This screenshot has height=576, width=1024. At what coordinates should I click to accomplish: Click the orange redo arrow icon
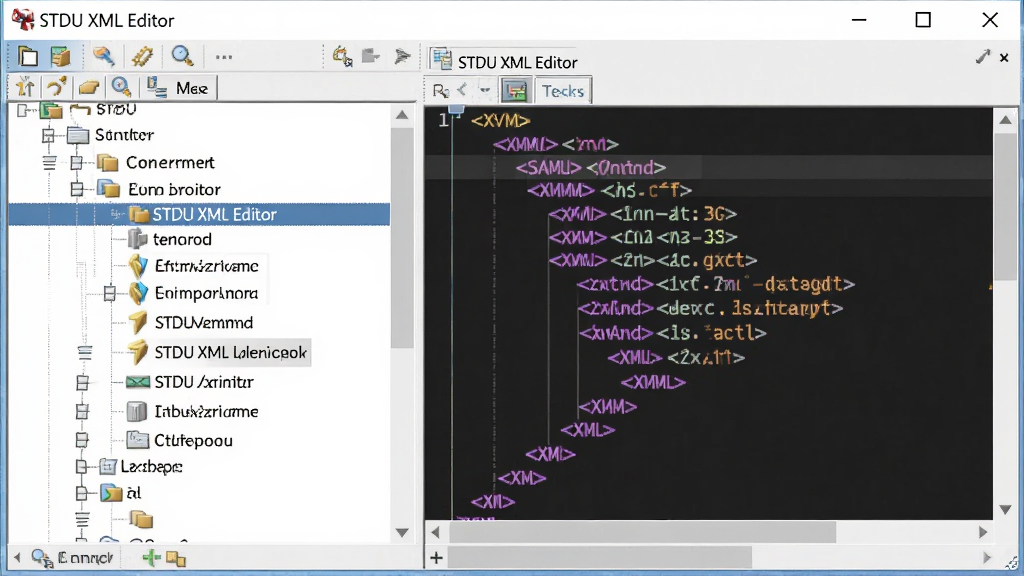click(x=57, y=87)
